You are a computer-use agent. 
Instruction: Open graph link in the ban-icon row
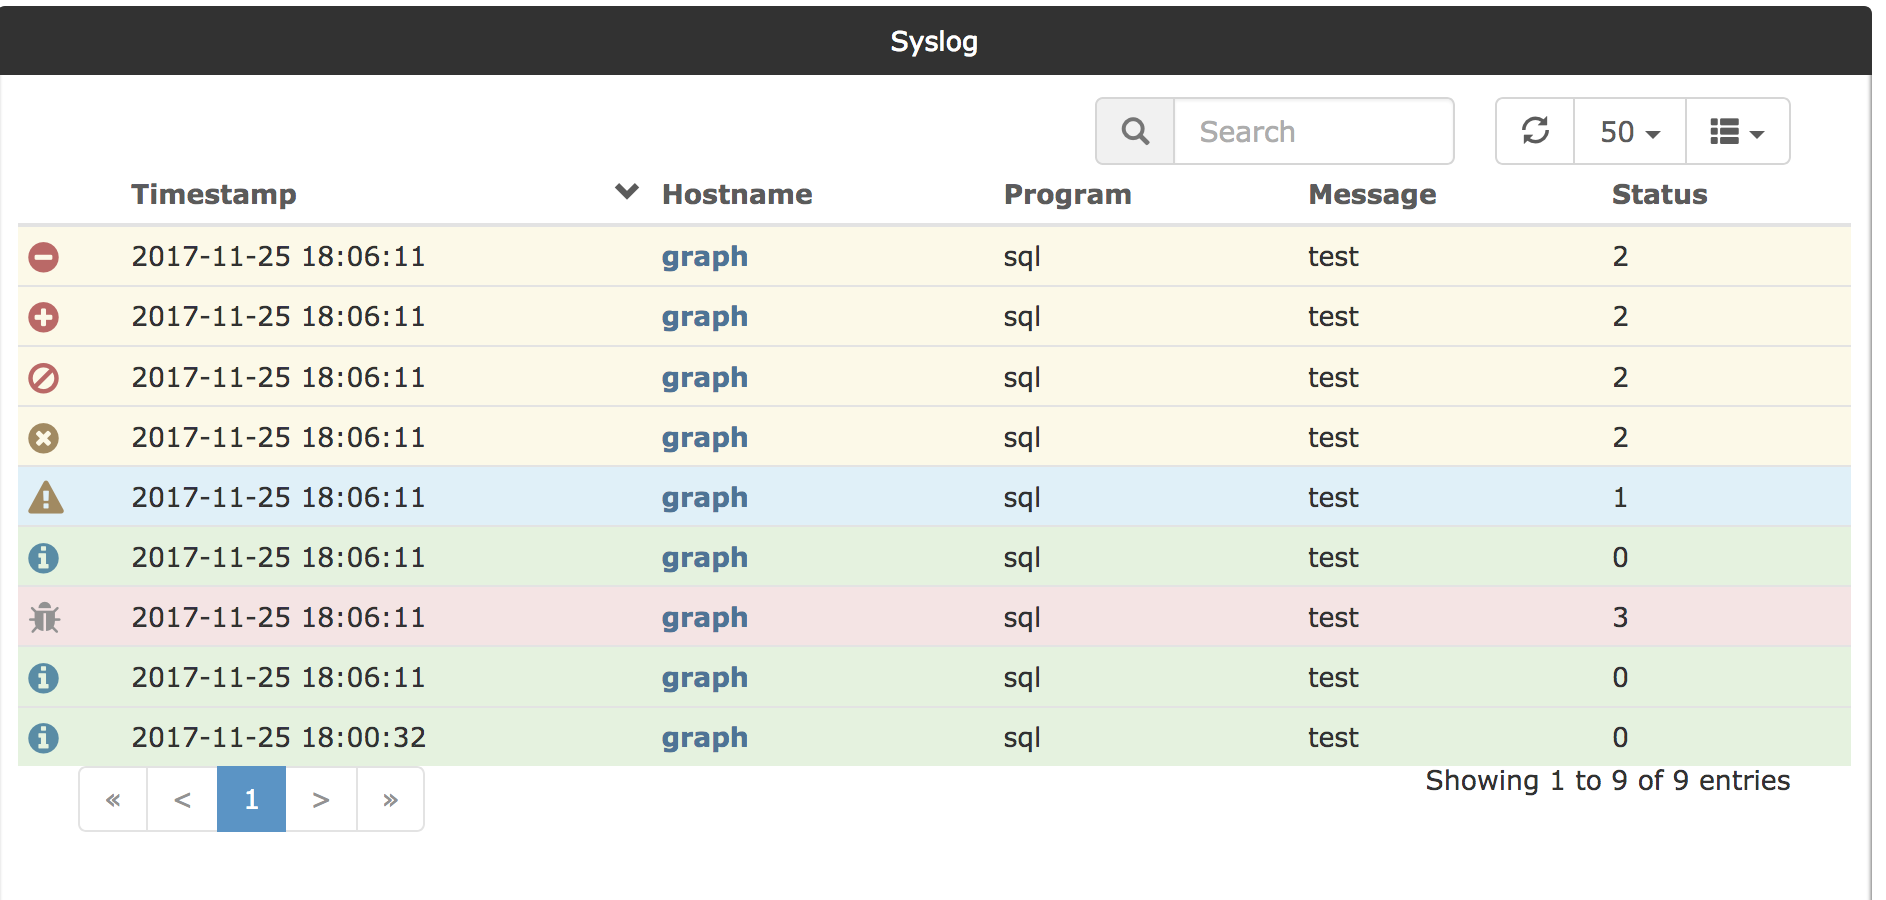tap(705, 379)
